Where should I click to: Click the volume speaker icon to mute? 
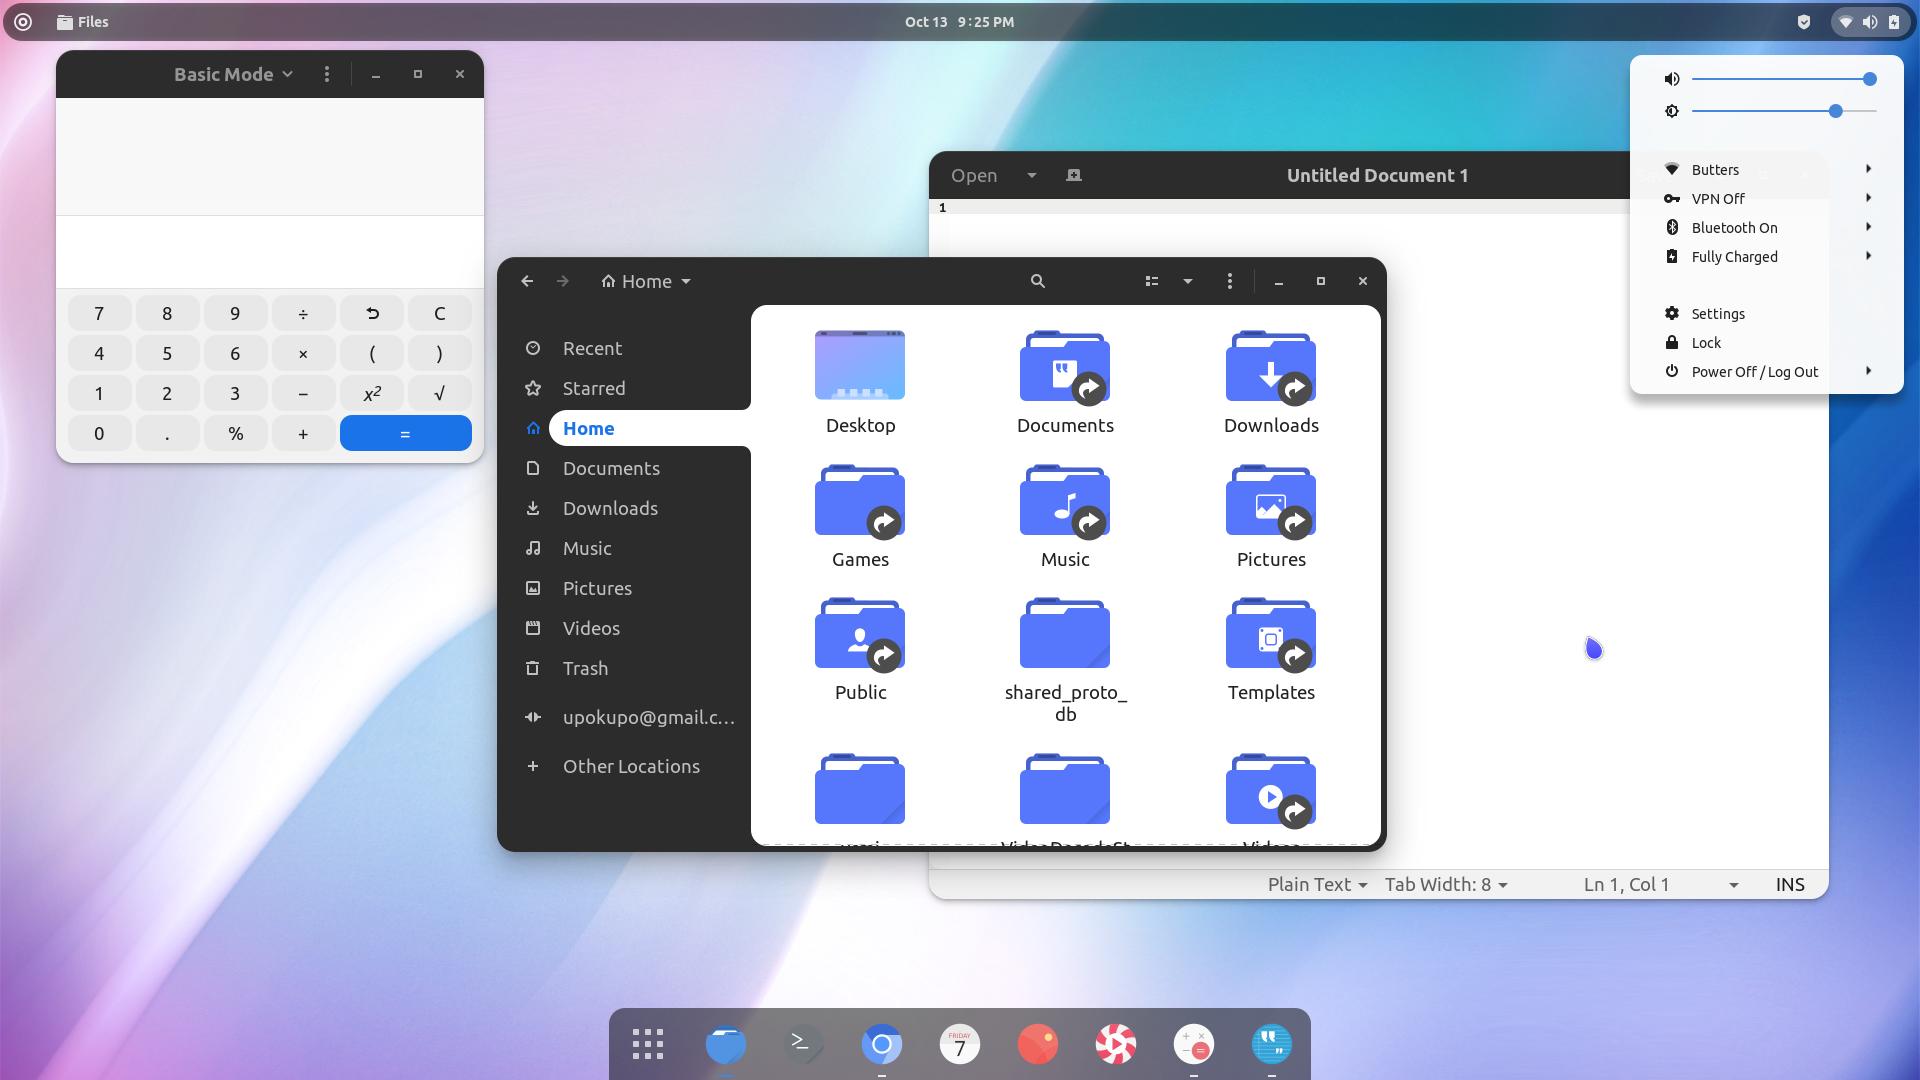tap(1672, 79)
